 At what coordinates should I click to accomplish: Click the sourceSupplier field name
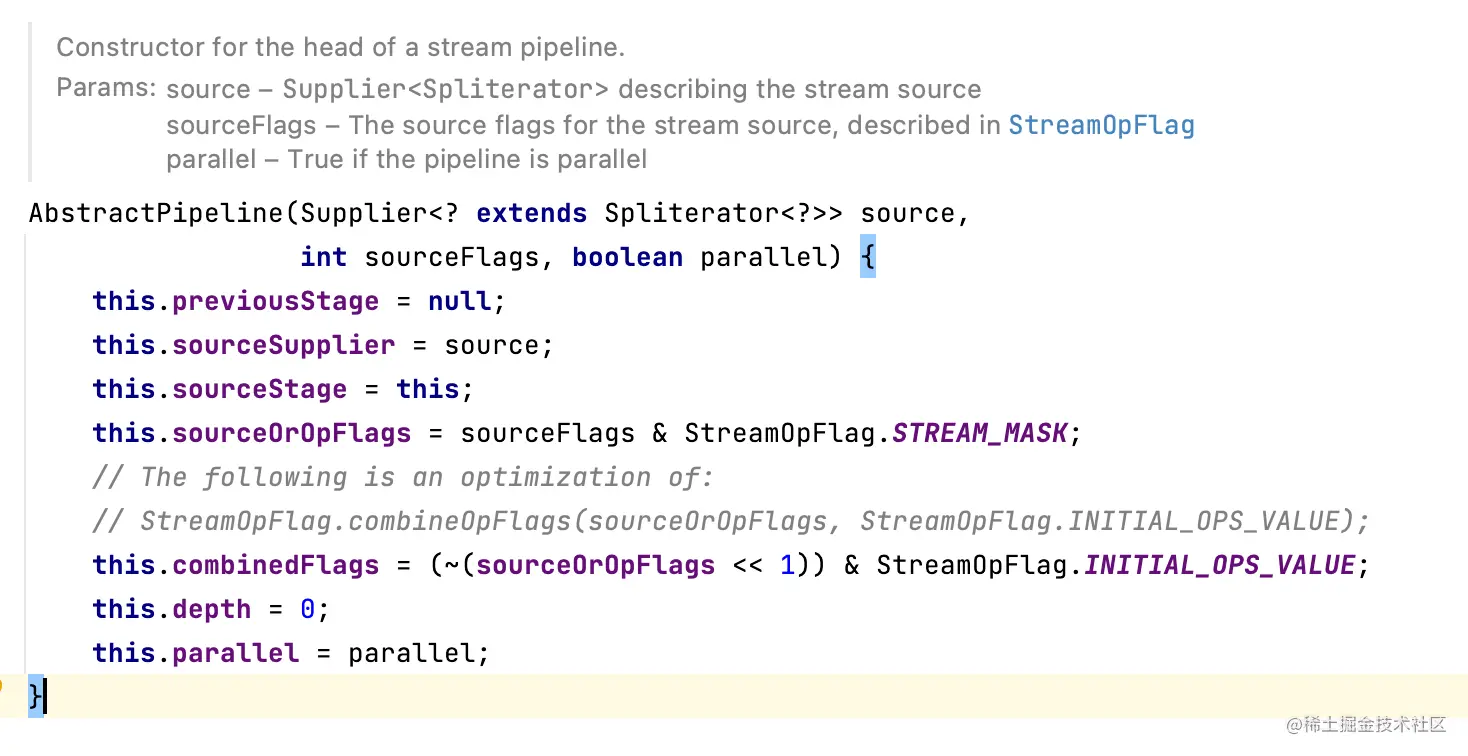pyautogui.click(x=284, y=345)
